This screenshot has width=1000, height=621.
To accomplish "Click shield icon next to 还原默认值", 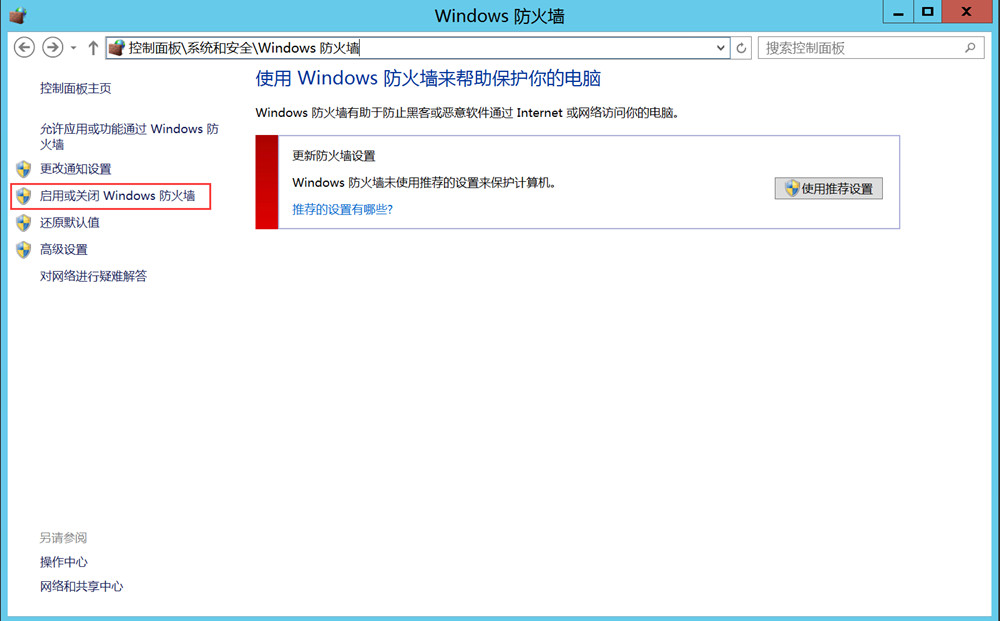I will (x=24, y=223).
